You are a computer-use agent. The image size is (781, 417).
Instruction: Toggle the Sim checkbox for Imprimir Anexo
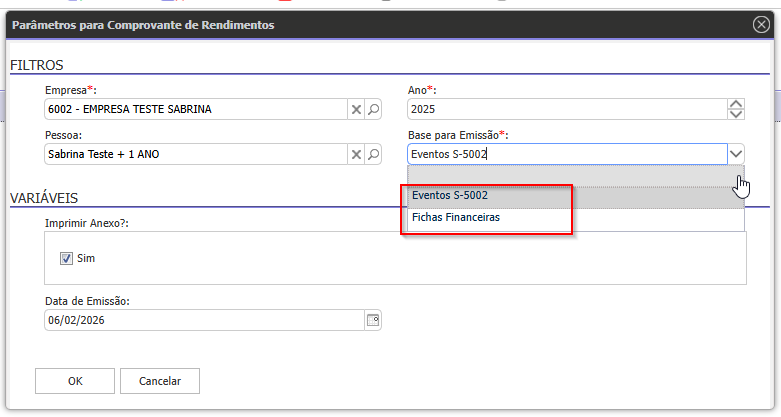pos(67,258)
